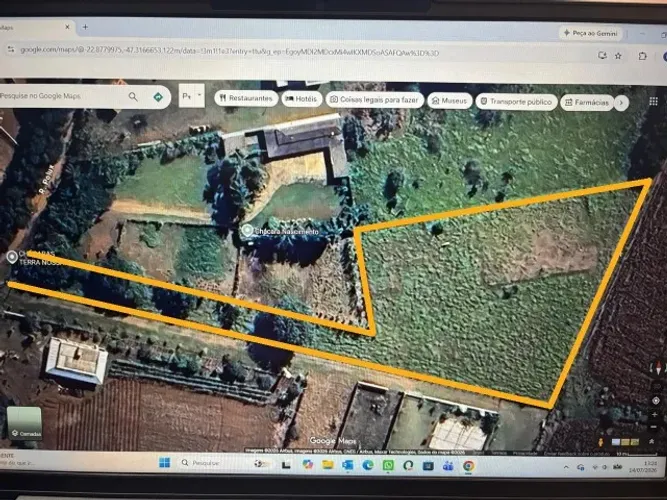Screen dimensions: 667x500
Task: Click the browser address bar URL
Action: click(230, 51)
